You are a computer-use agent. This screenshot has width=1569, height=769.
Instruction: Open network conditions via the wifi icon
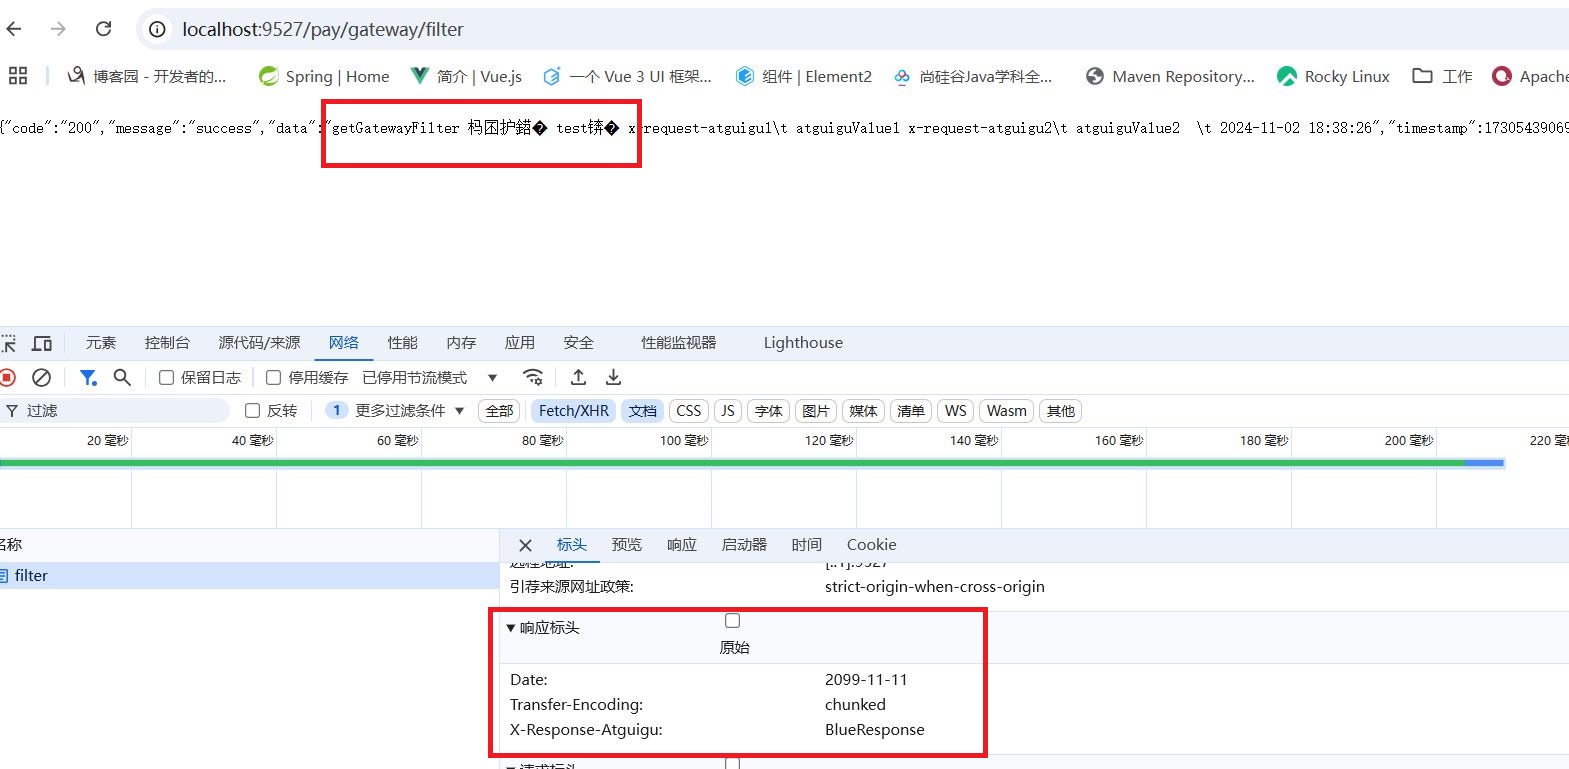[533, 377]
